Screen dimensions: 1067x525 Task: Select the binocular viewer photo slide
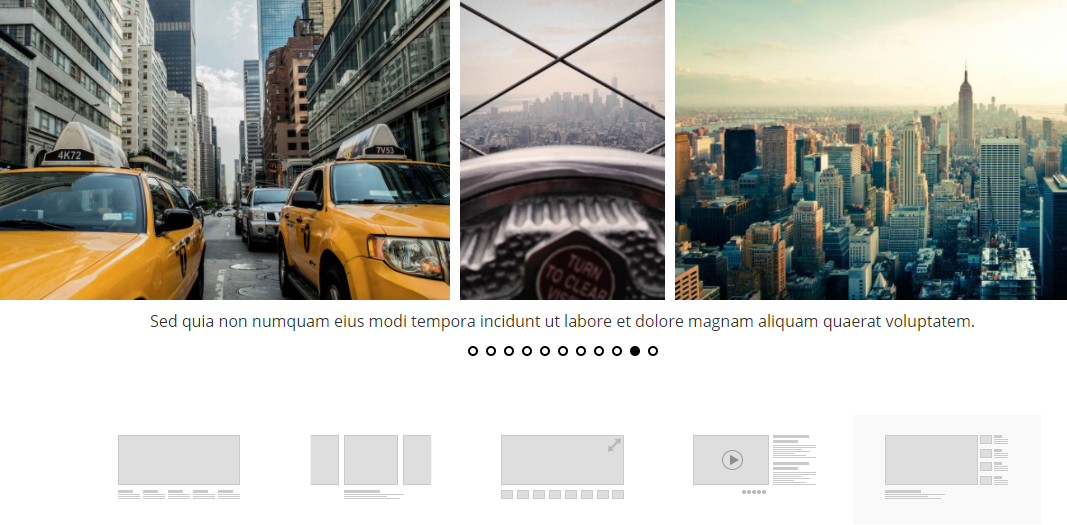pyautogui.click(x=562, y=150)
